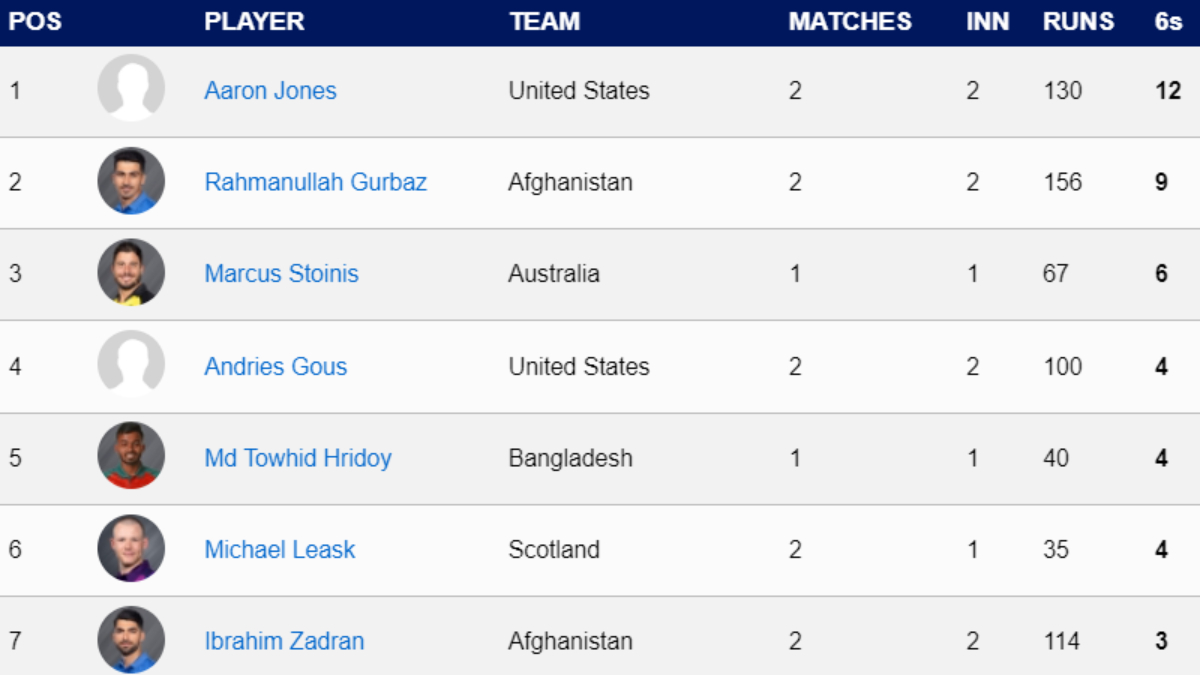Click Rahmanullah Gurbaz's profile photo
The width and height of the screenshot is (1200, 675).
coord(131,181)
